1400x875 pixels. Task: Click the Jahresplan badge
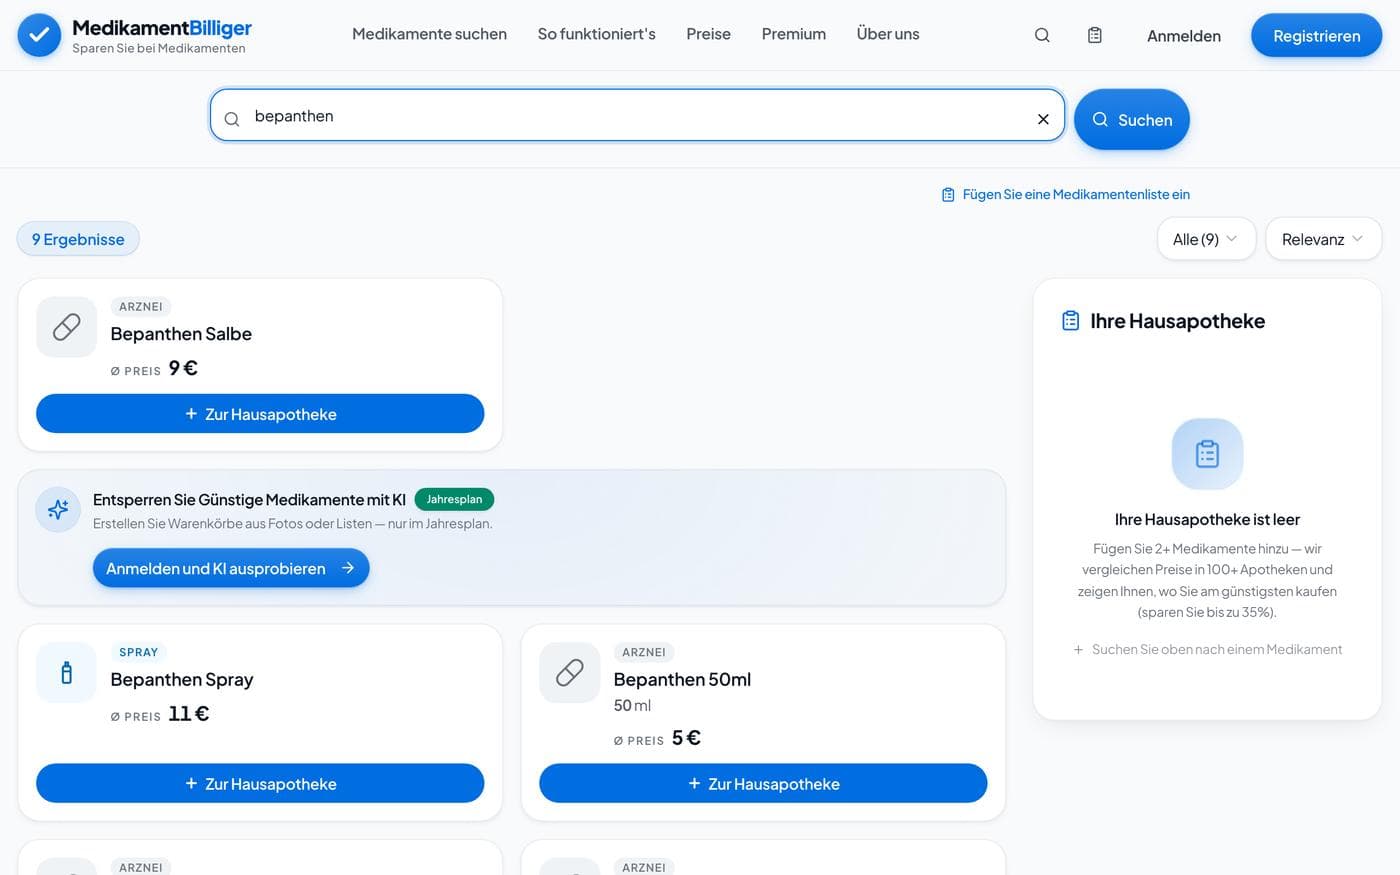[454, 499]
